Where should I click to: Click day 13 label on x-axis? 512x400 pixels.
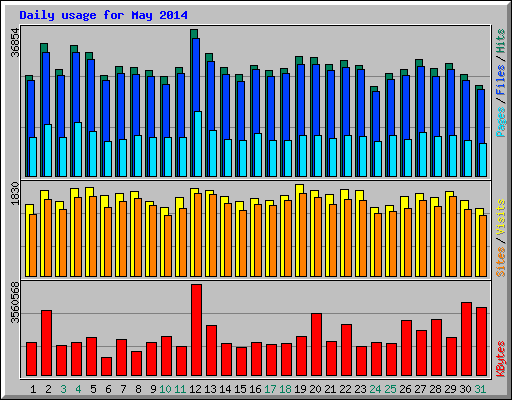tap(210, 389)
